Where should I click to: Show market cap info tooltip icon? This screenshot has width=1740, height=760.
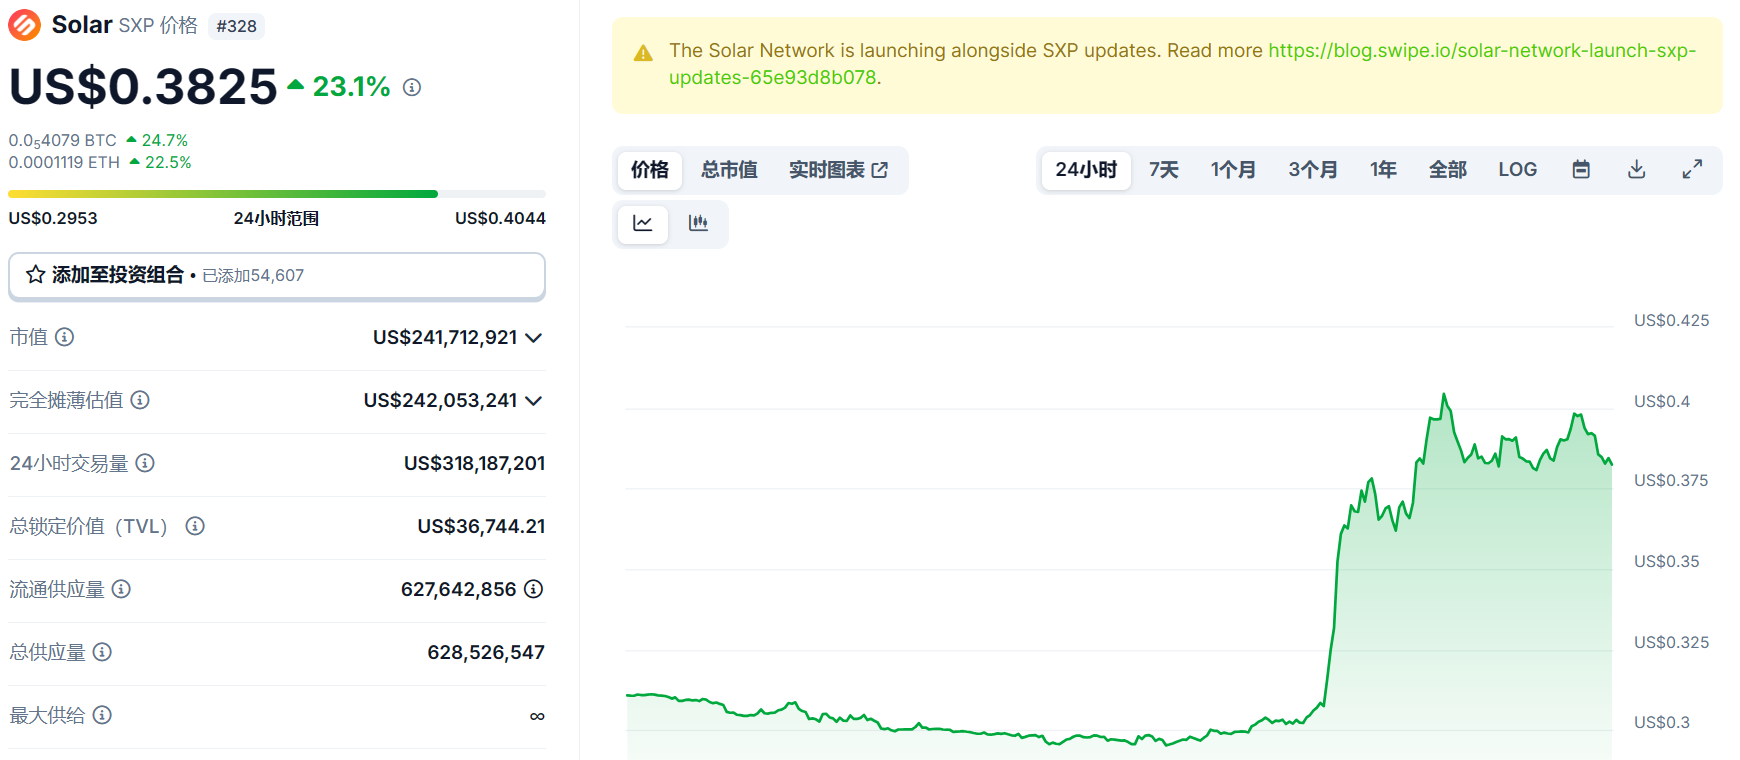tap(65, 337)
